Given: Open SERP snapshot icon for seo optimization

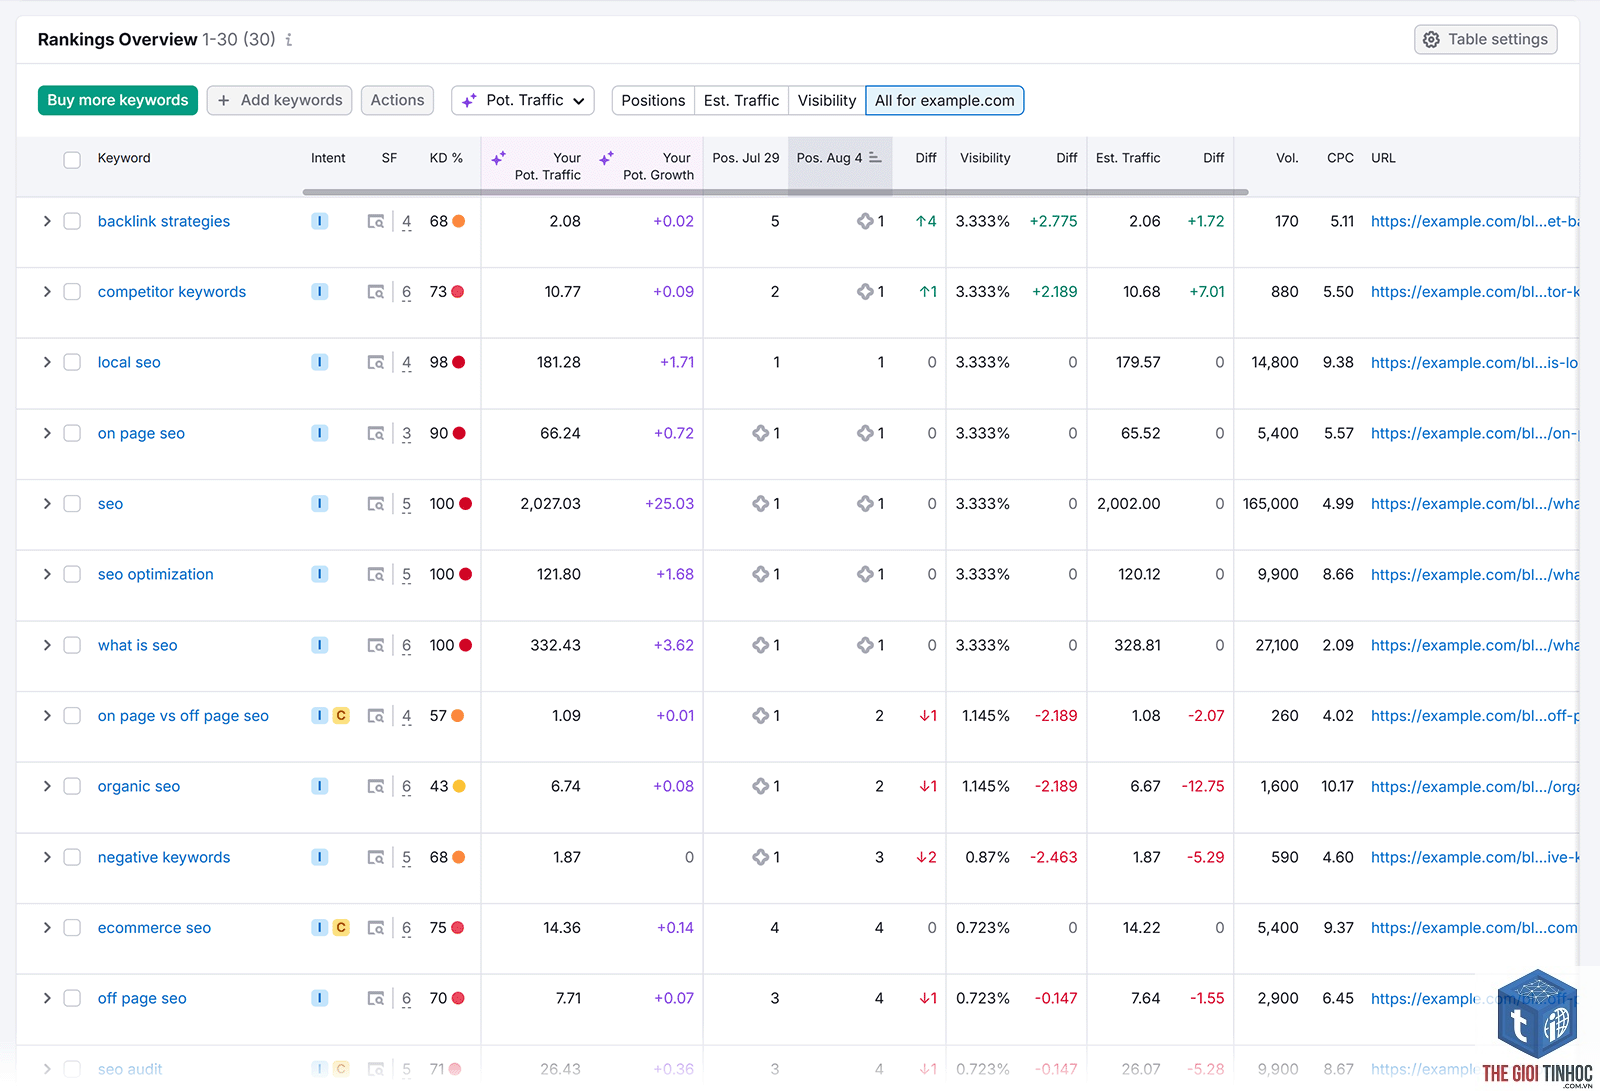Looking at the screenshot, I should point(376,575).
